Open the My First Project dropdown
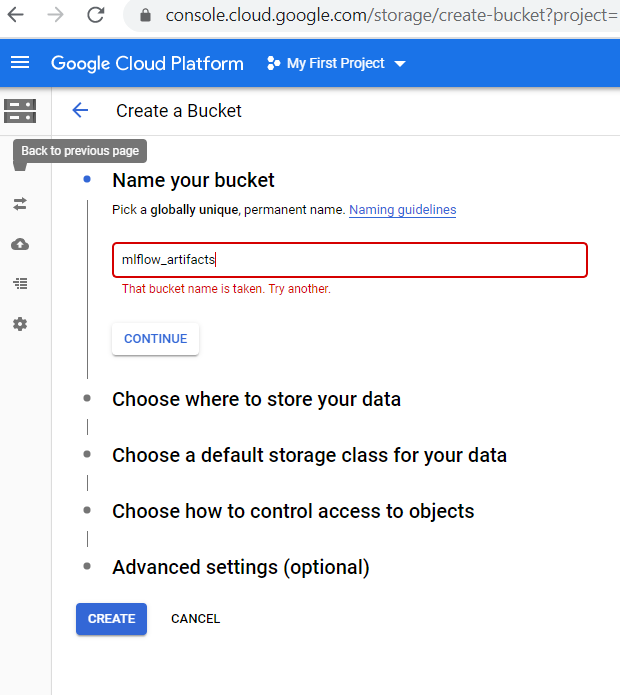Viewport: 620px width, 695px height. [x=337, y=63]
